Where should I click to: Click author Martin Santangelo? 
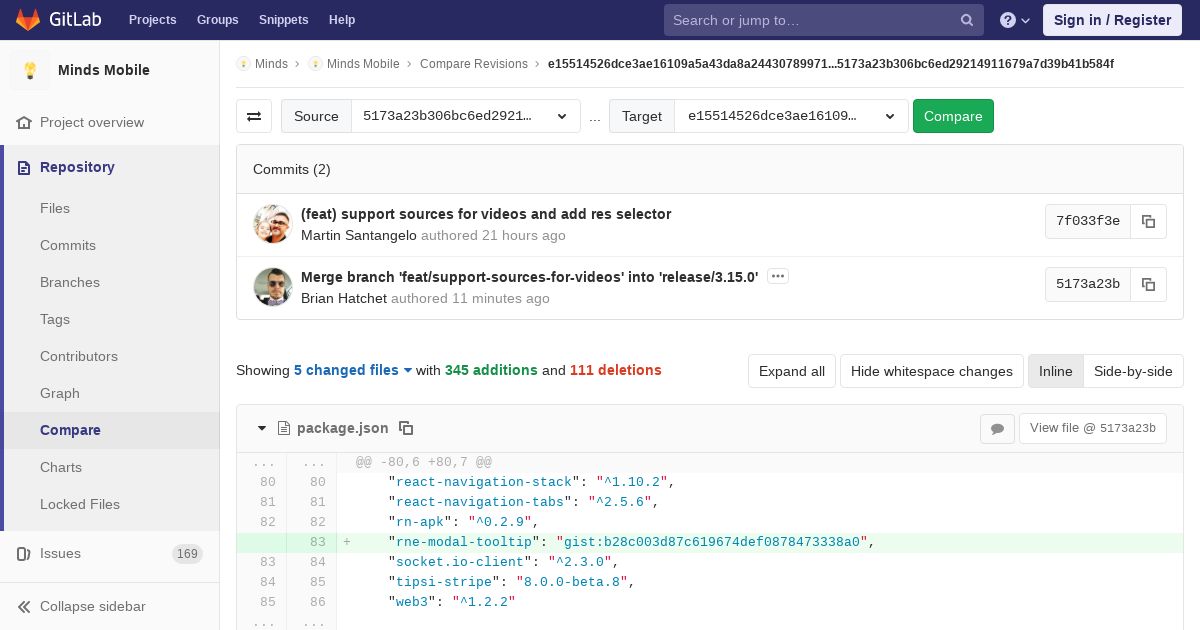click(359, 235)
